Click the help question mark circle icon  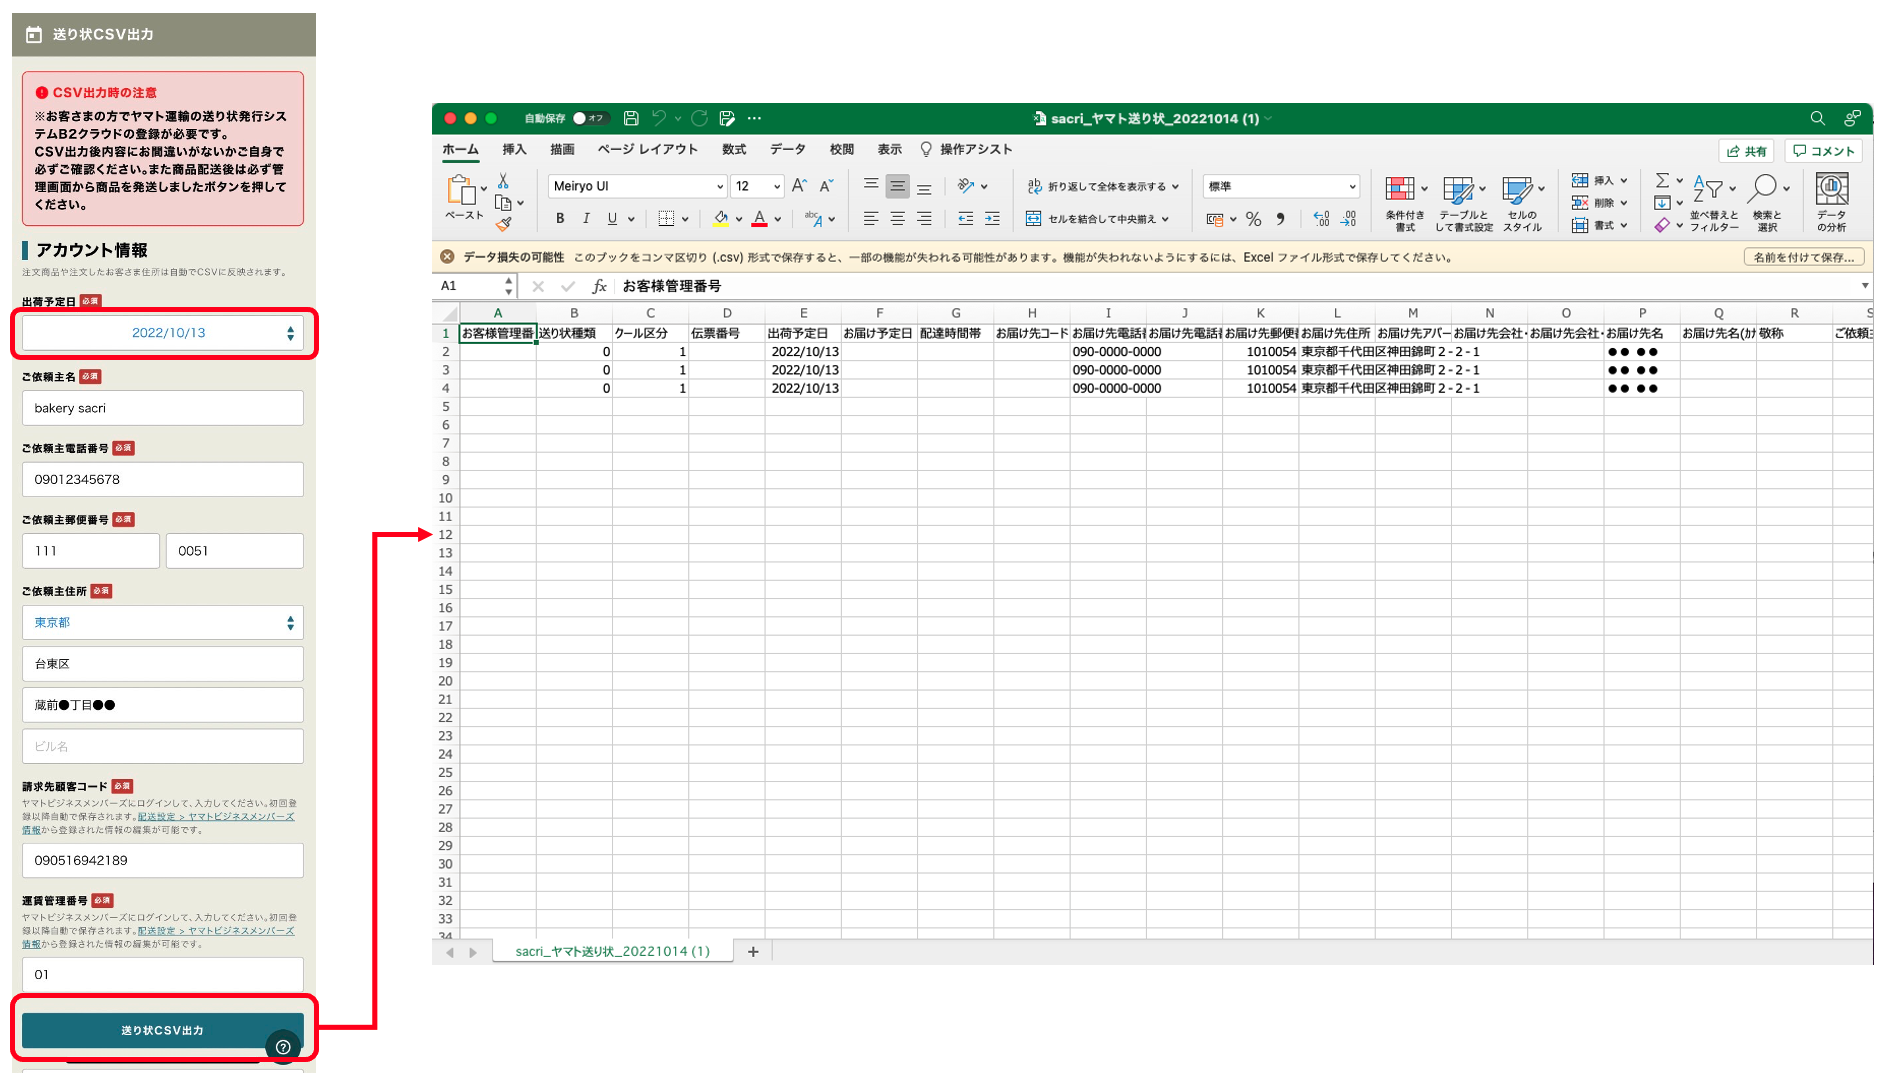pyautogui.click(x=283, y=1047)
